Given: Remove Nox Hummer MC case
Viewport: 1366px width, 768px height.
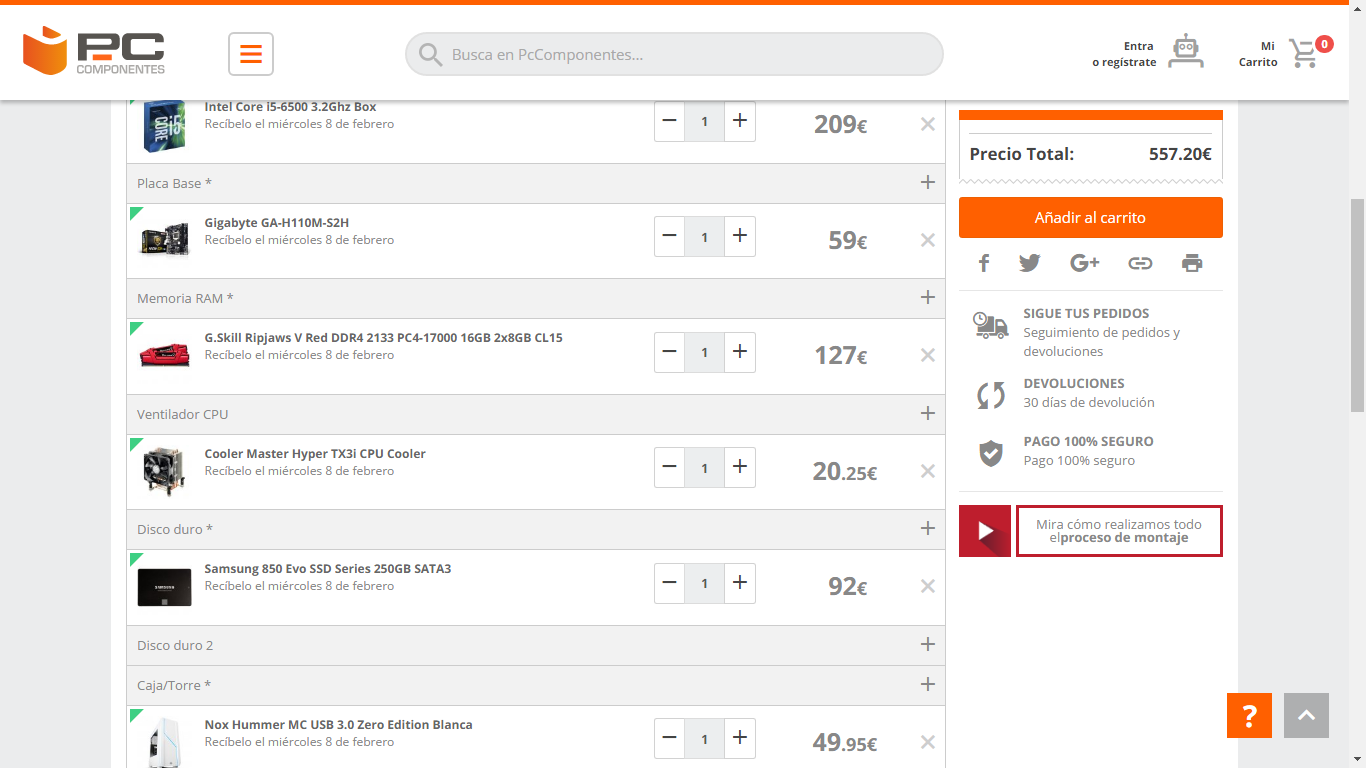Looking at the screenshot, I should point(928,742).
